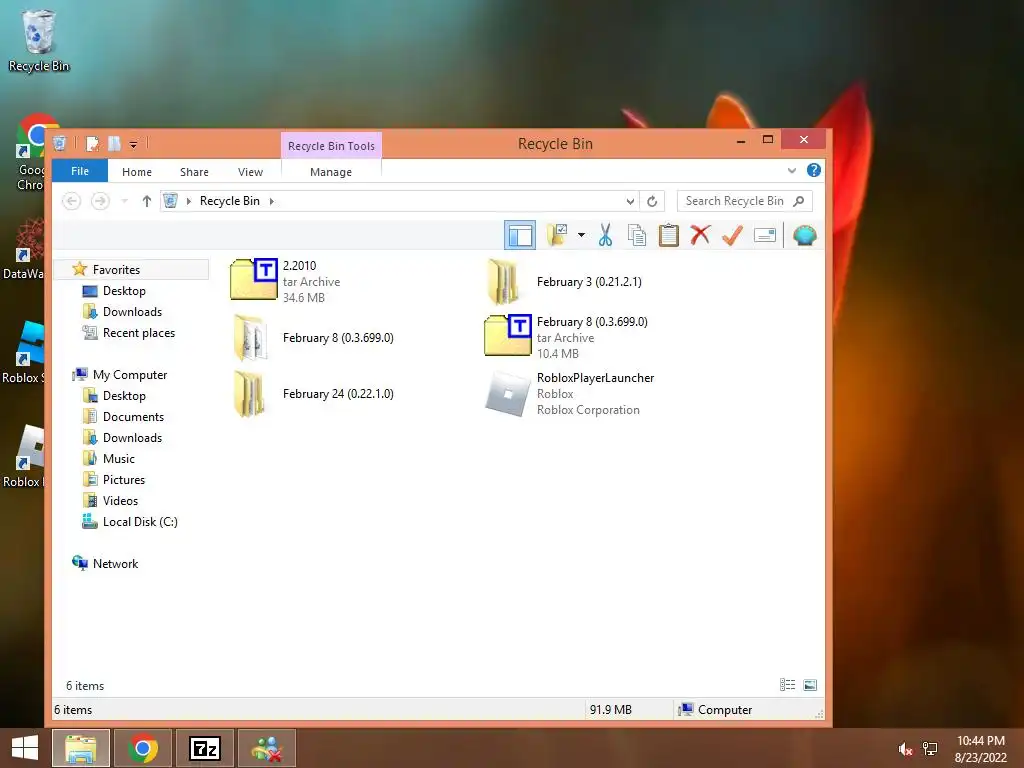The height and width of the screenshot is (768, 1024).
Task: Select Desktop under Favorites
Action: coord(124,291)
